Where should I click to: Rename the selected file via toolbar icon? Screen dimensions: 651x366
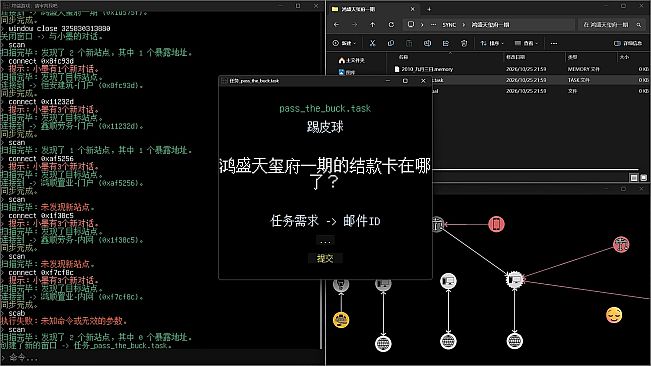pyautogui.click(x=427, y=43)
